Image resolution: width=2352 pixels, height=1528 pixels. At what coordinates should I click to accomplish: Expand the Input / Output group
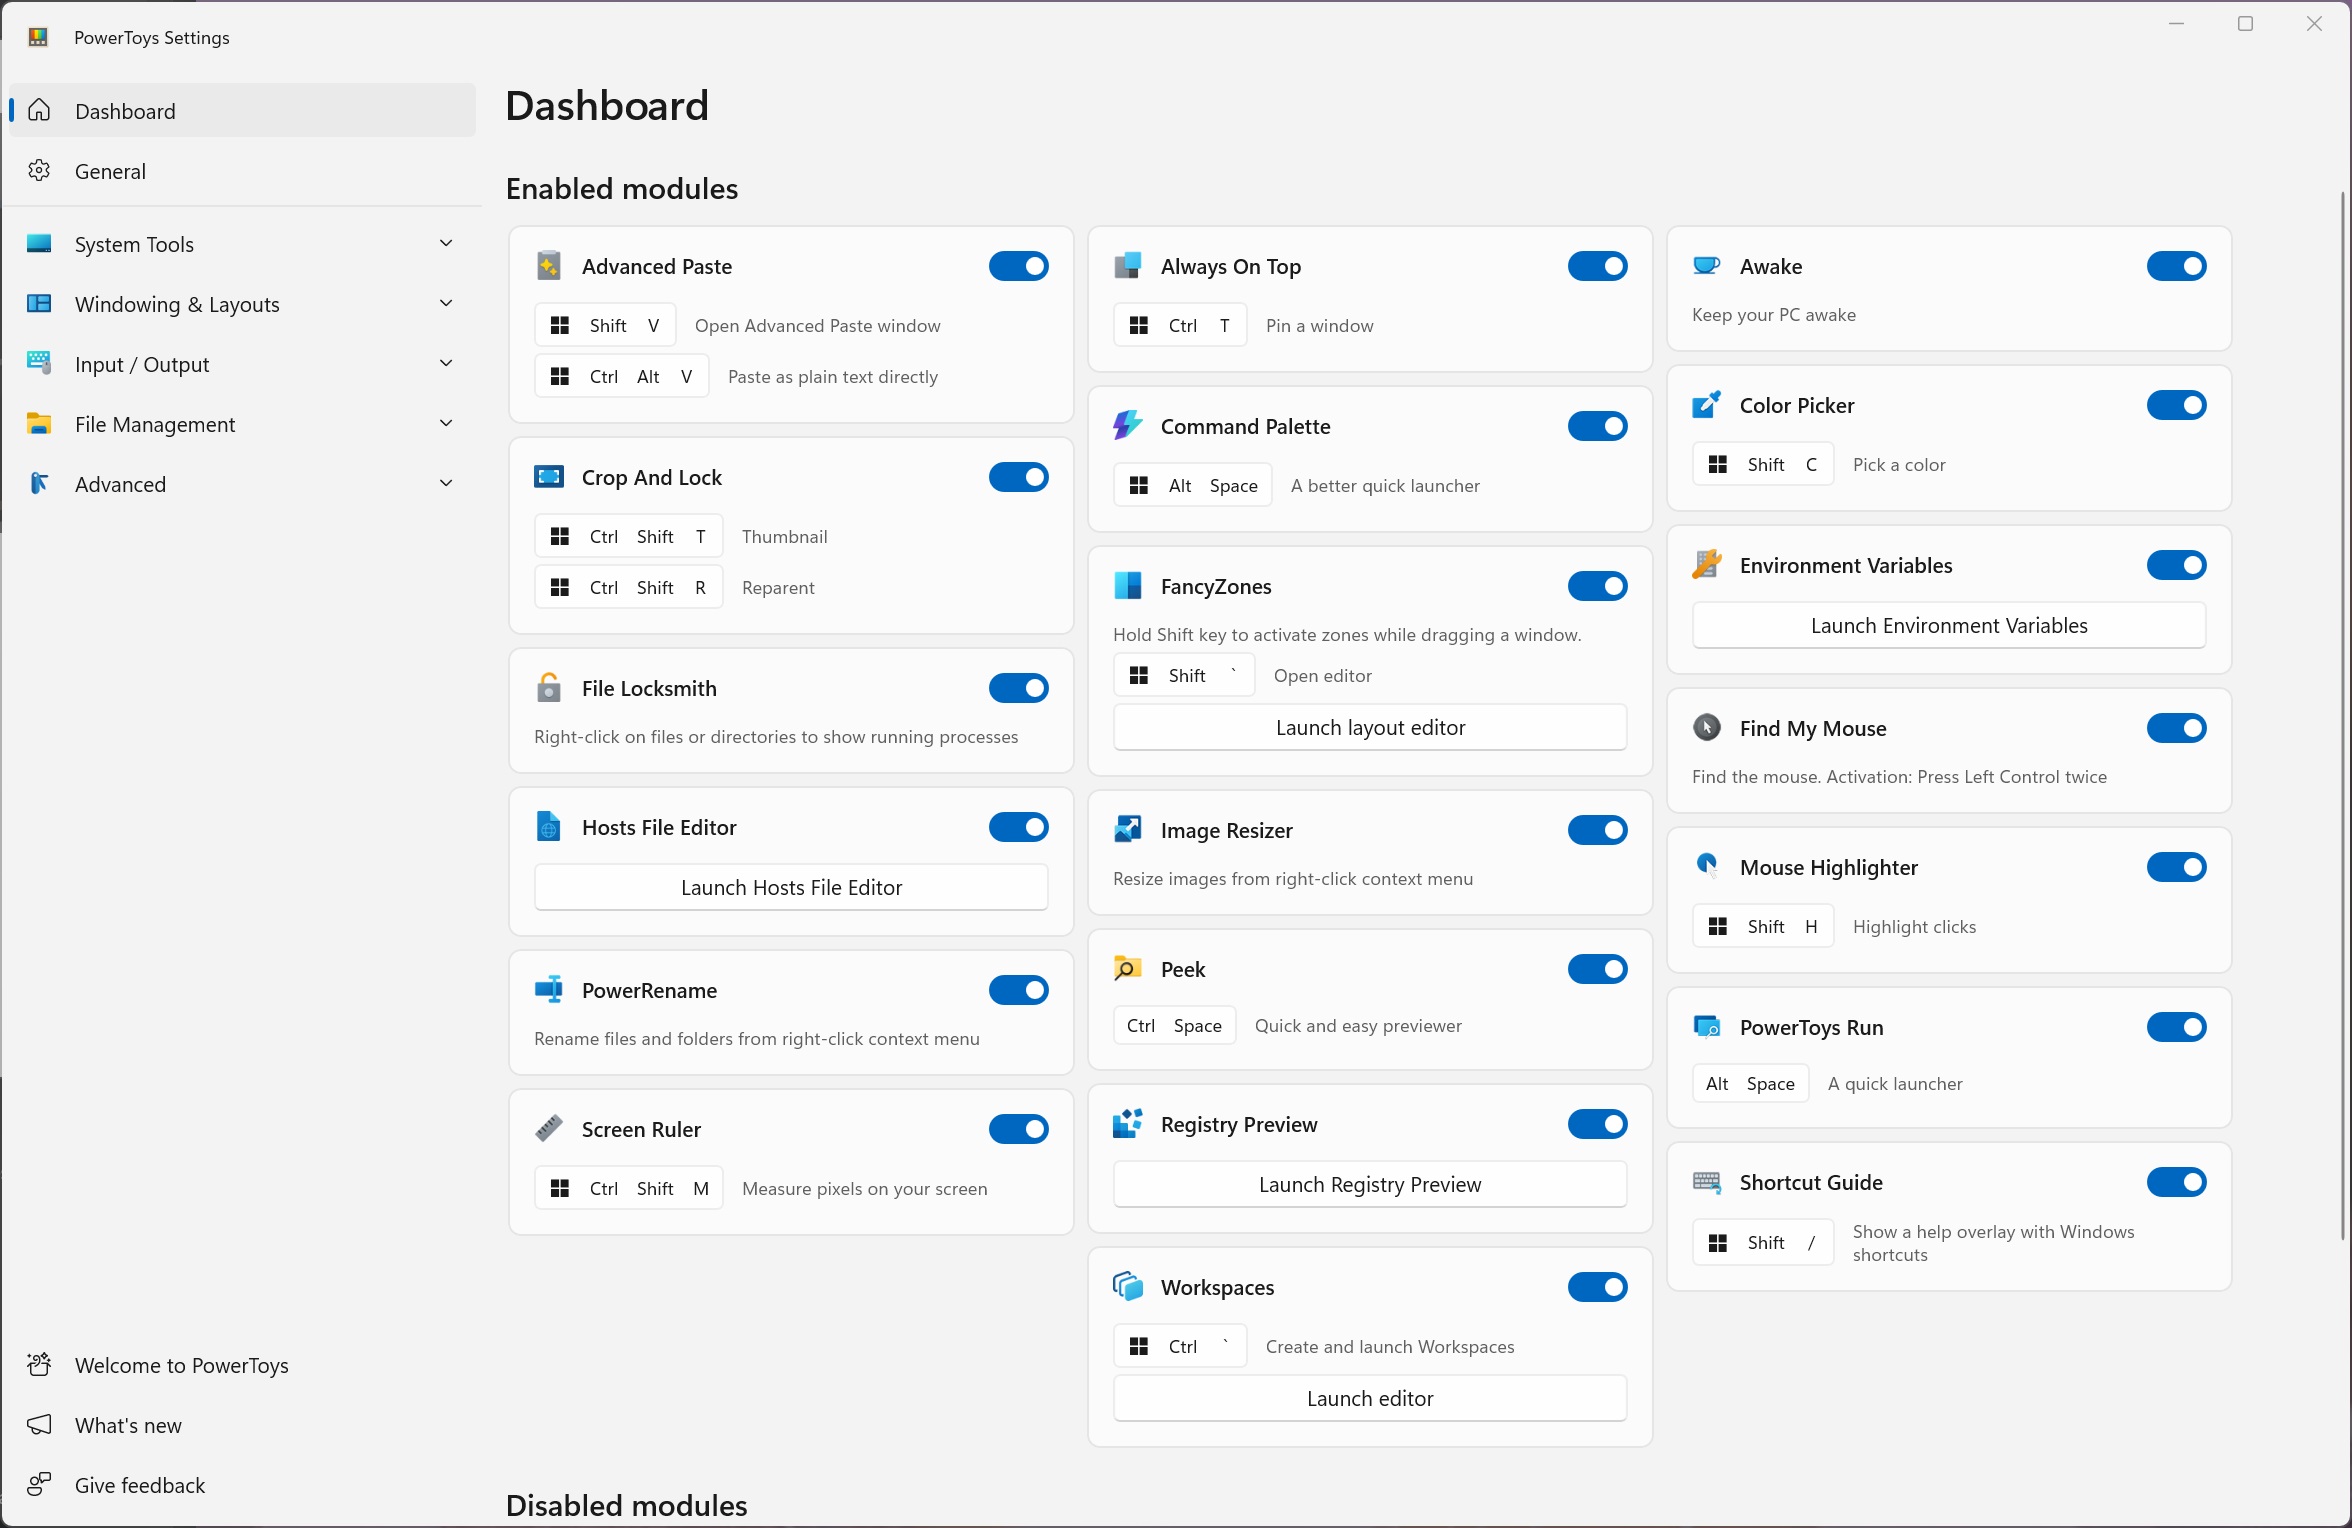(242, 364)
